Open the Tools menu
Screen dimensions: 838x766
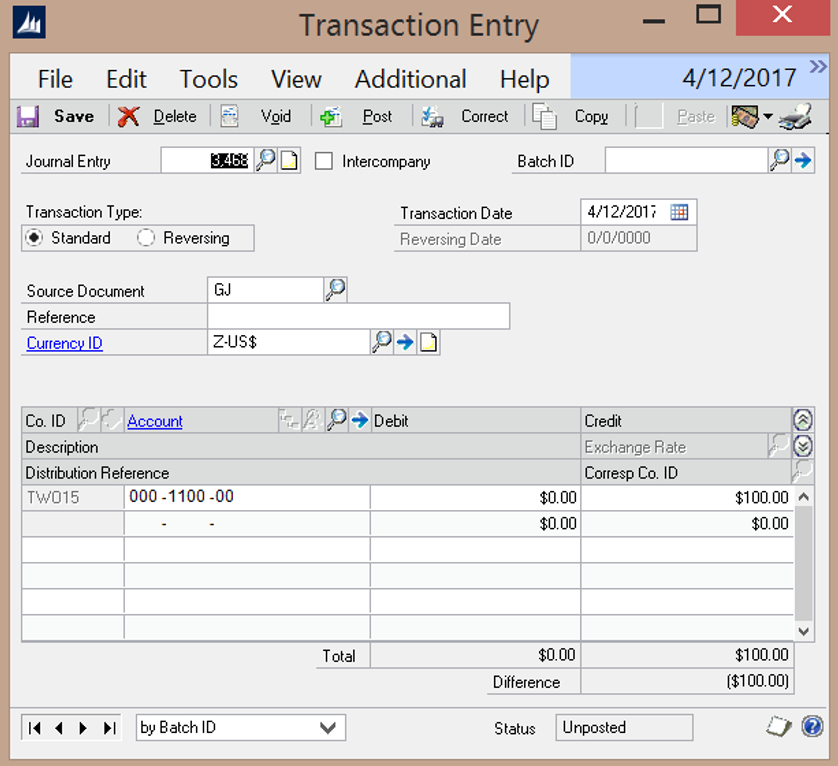point(208,79)
